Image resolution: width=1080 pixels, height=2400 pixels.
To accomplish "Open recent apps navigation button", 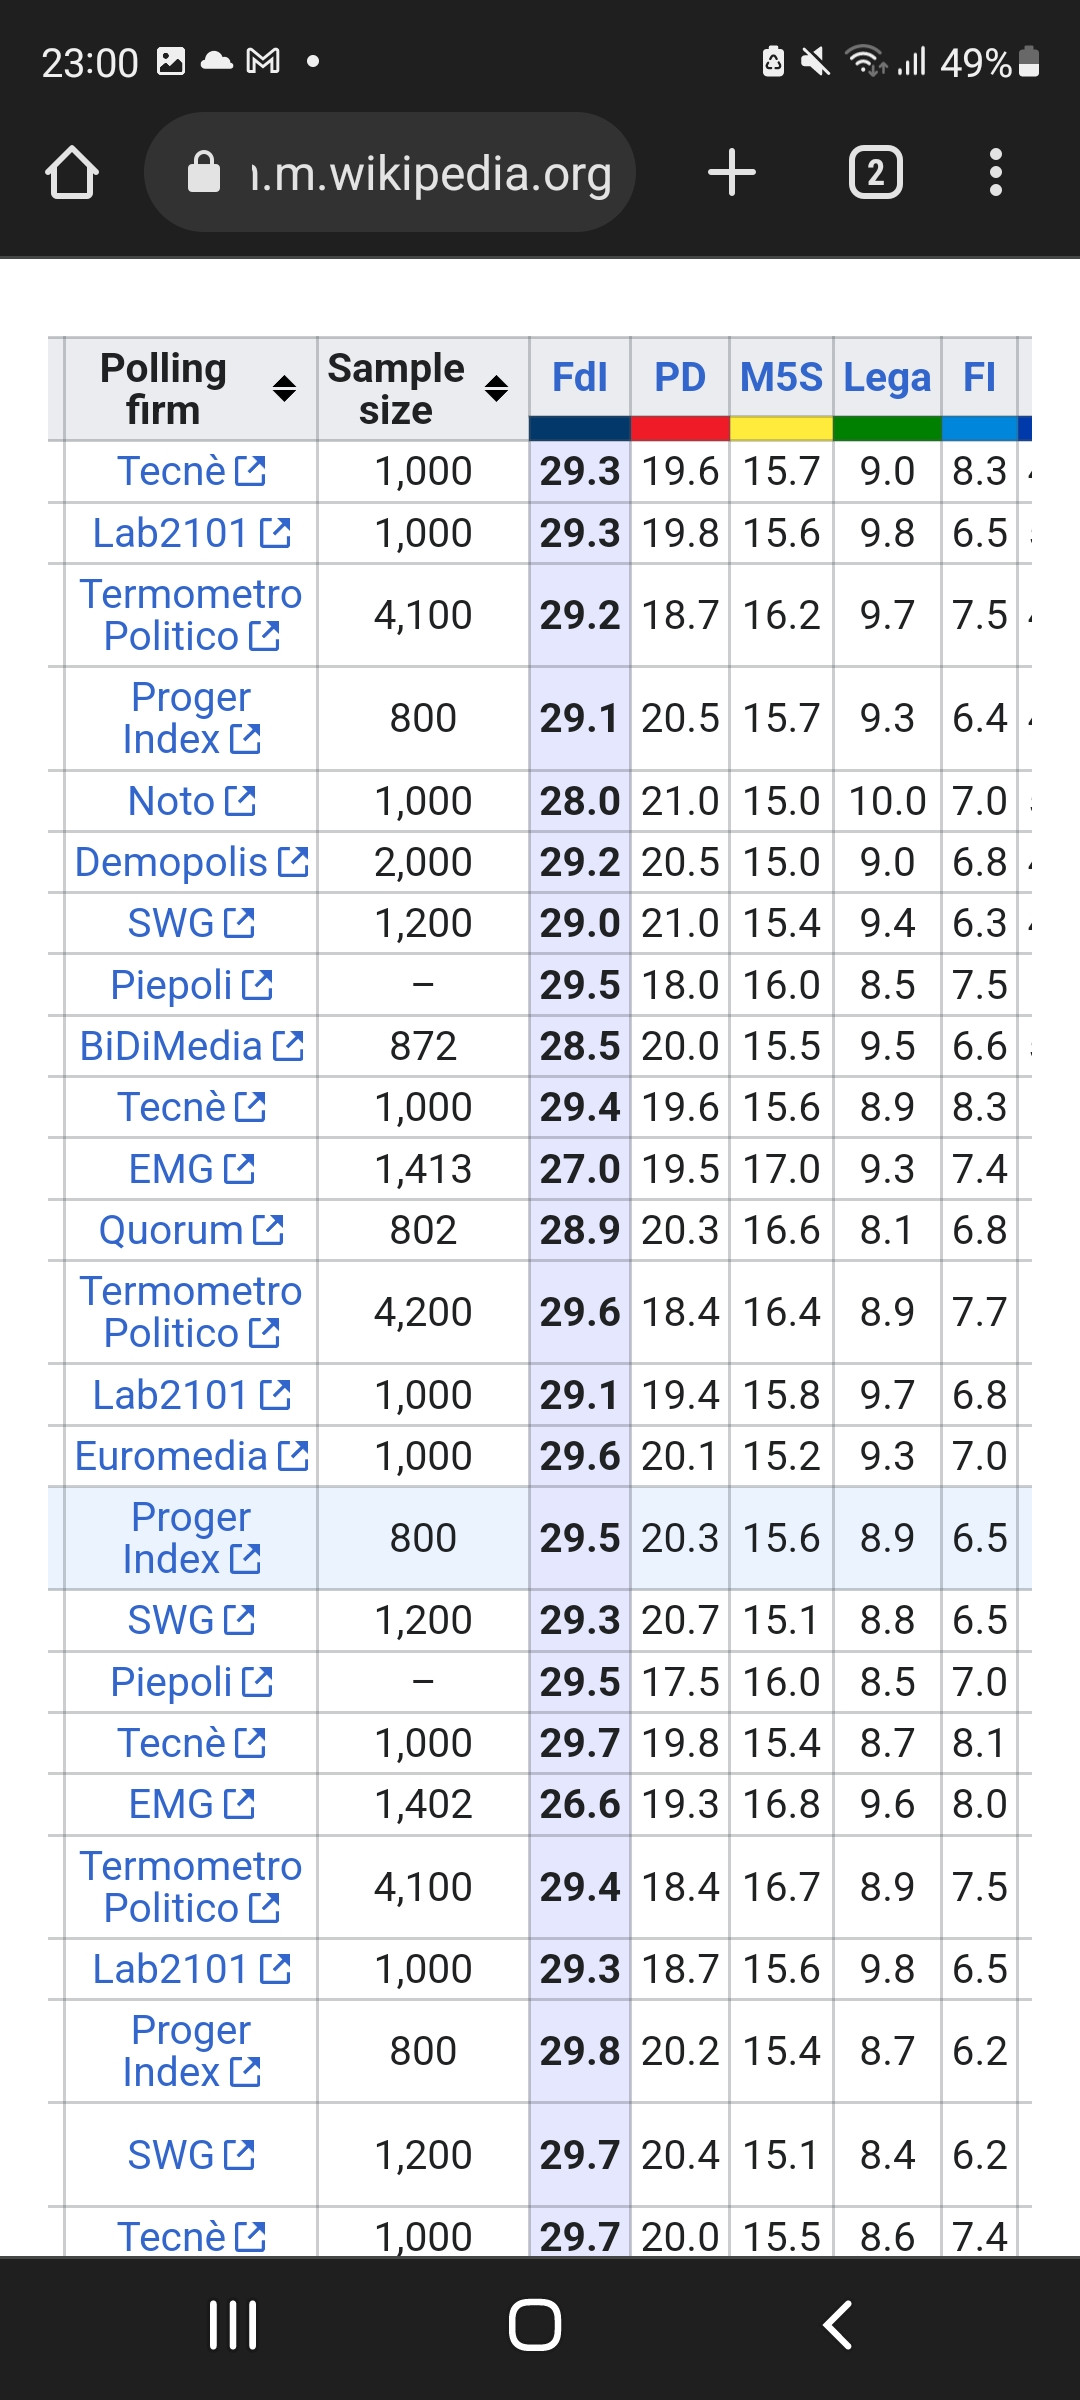I will point(233,2324).
